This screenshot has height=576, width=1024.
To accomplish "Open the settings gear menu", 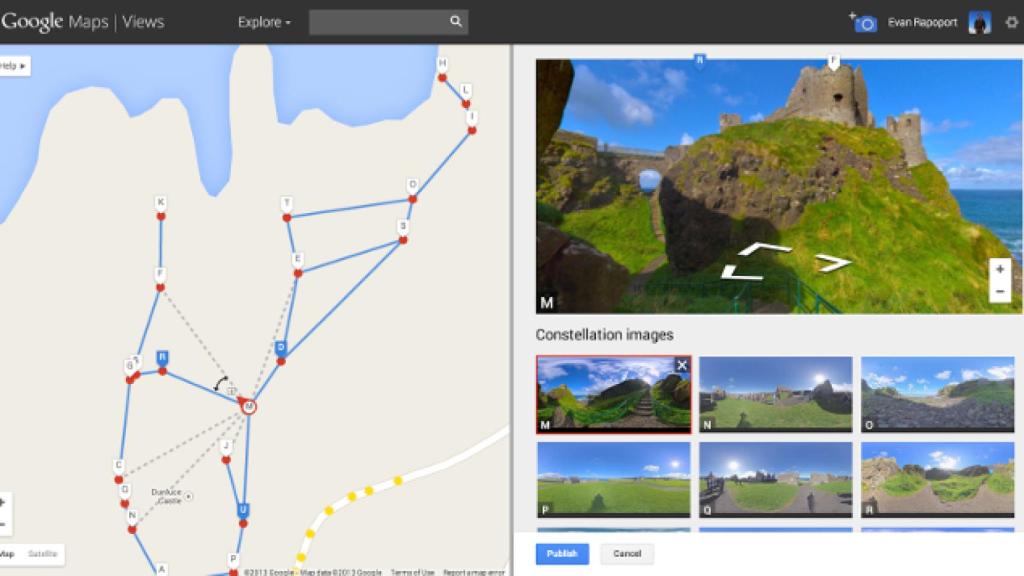I will pyautogui.click(x=1012, y=22).
